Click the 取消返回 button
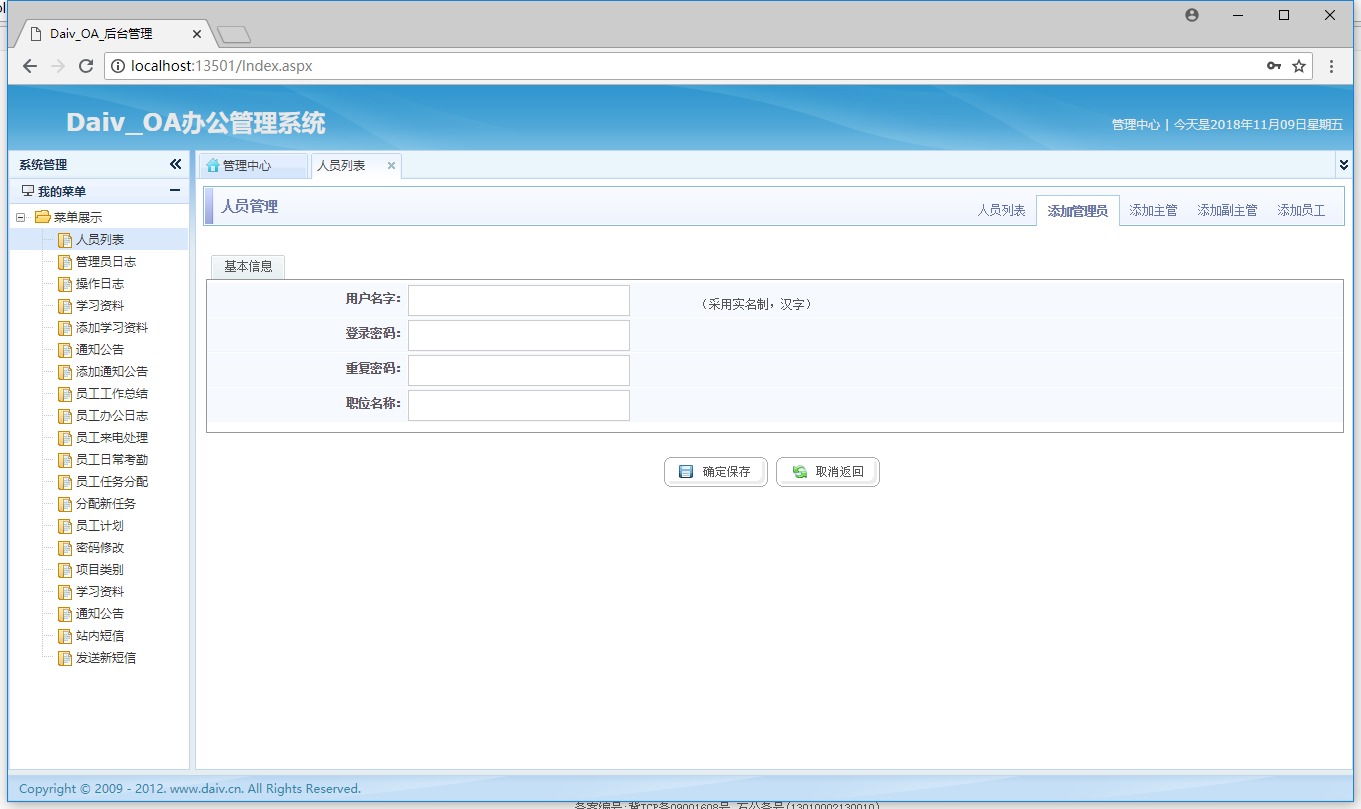 828,472
